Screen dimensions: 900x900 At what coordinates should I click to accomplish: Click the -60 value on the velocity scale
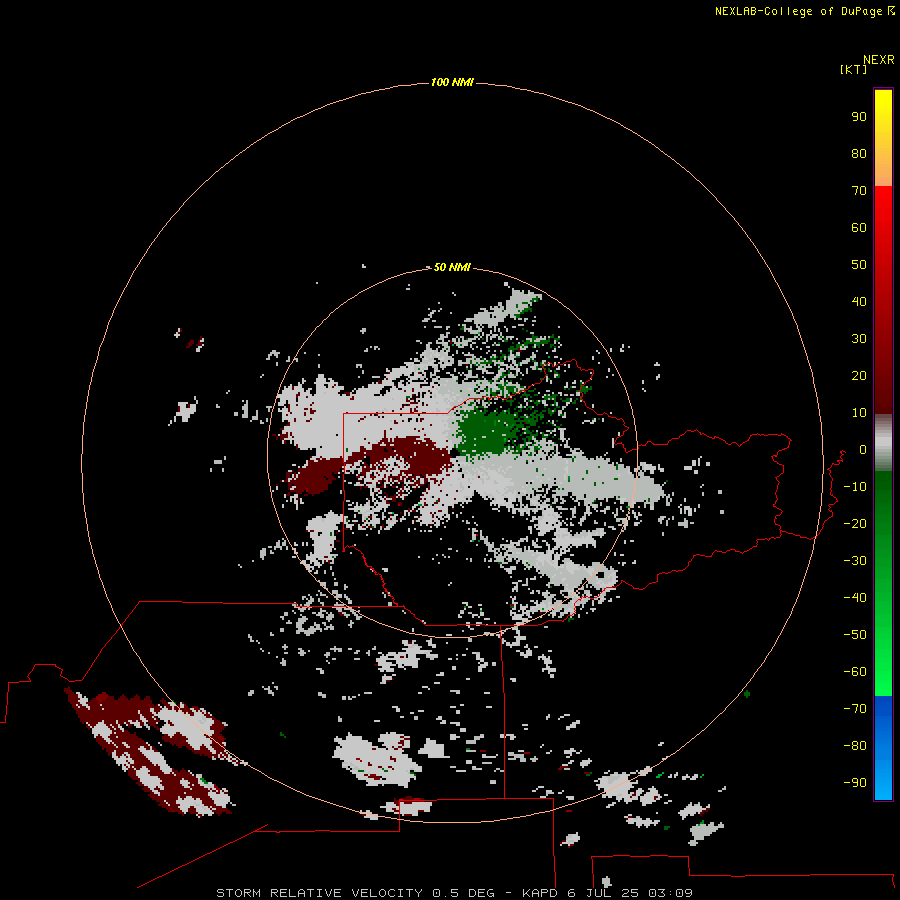855,672
